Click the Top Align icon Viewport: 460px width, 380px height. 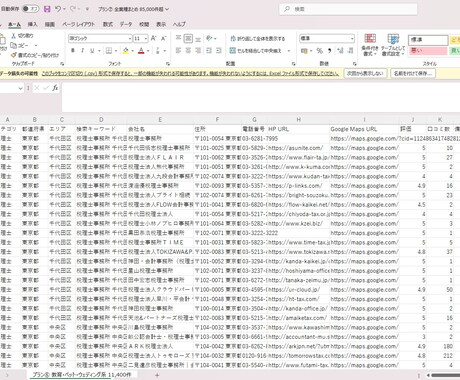[178, 39]
